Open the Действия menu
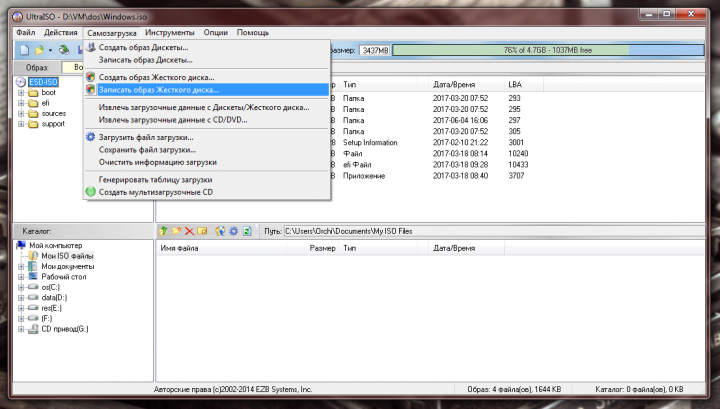The image size is (720, 409). (x=61, y=33)
